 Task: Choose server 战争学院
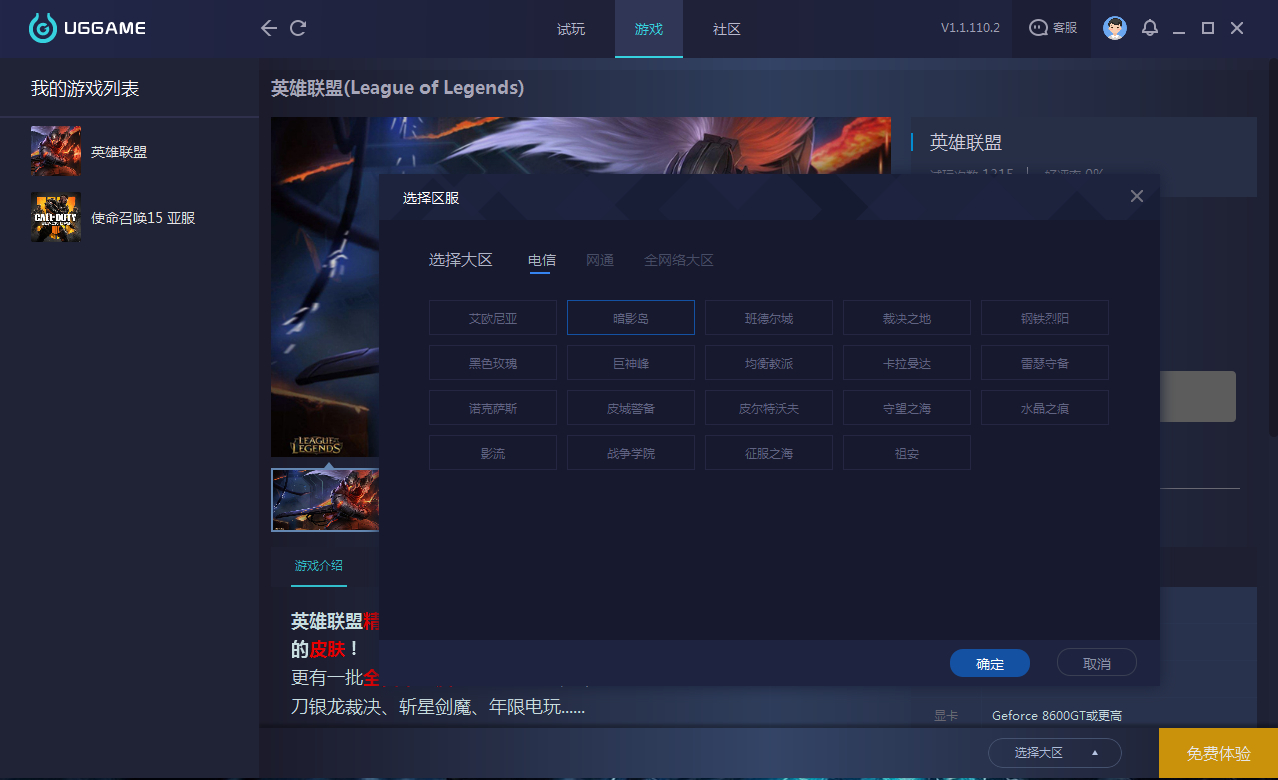click(x=631, y=453)
